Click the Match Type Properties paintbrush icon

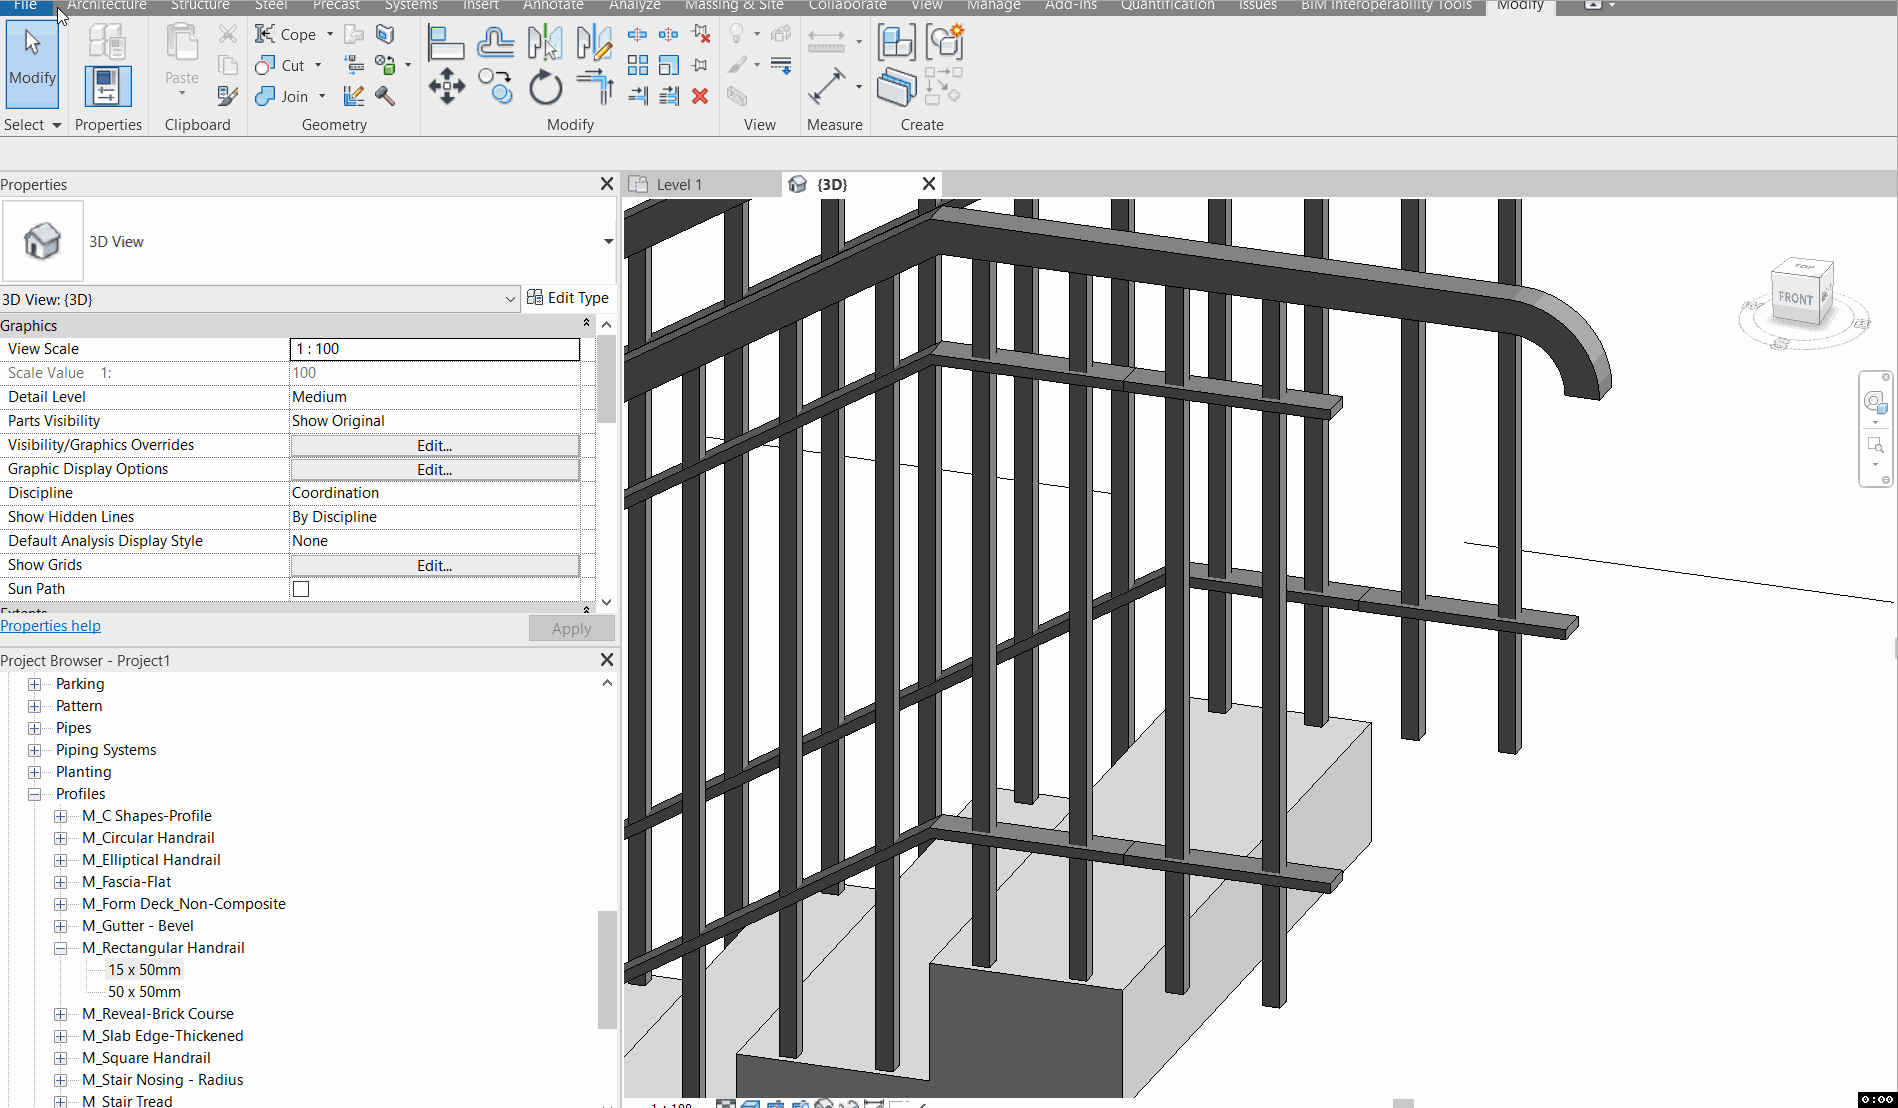click(x=228, y=96)
